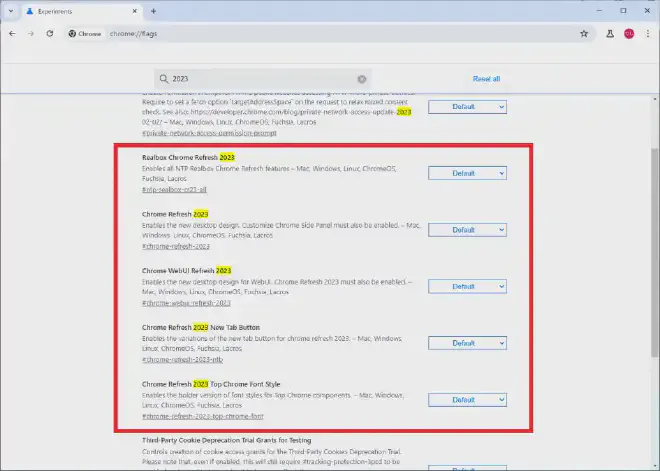Minimize the Chrome window

tap(599, 11)
